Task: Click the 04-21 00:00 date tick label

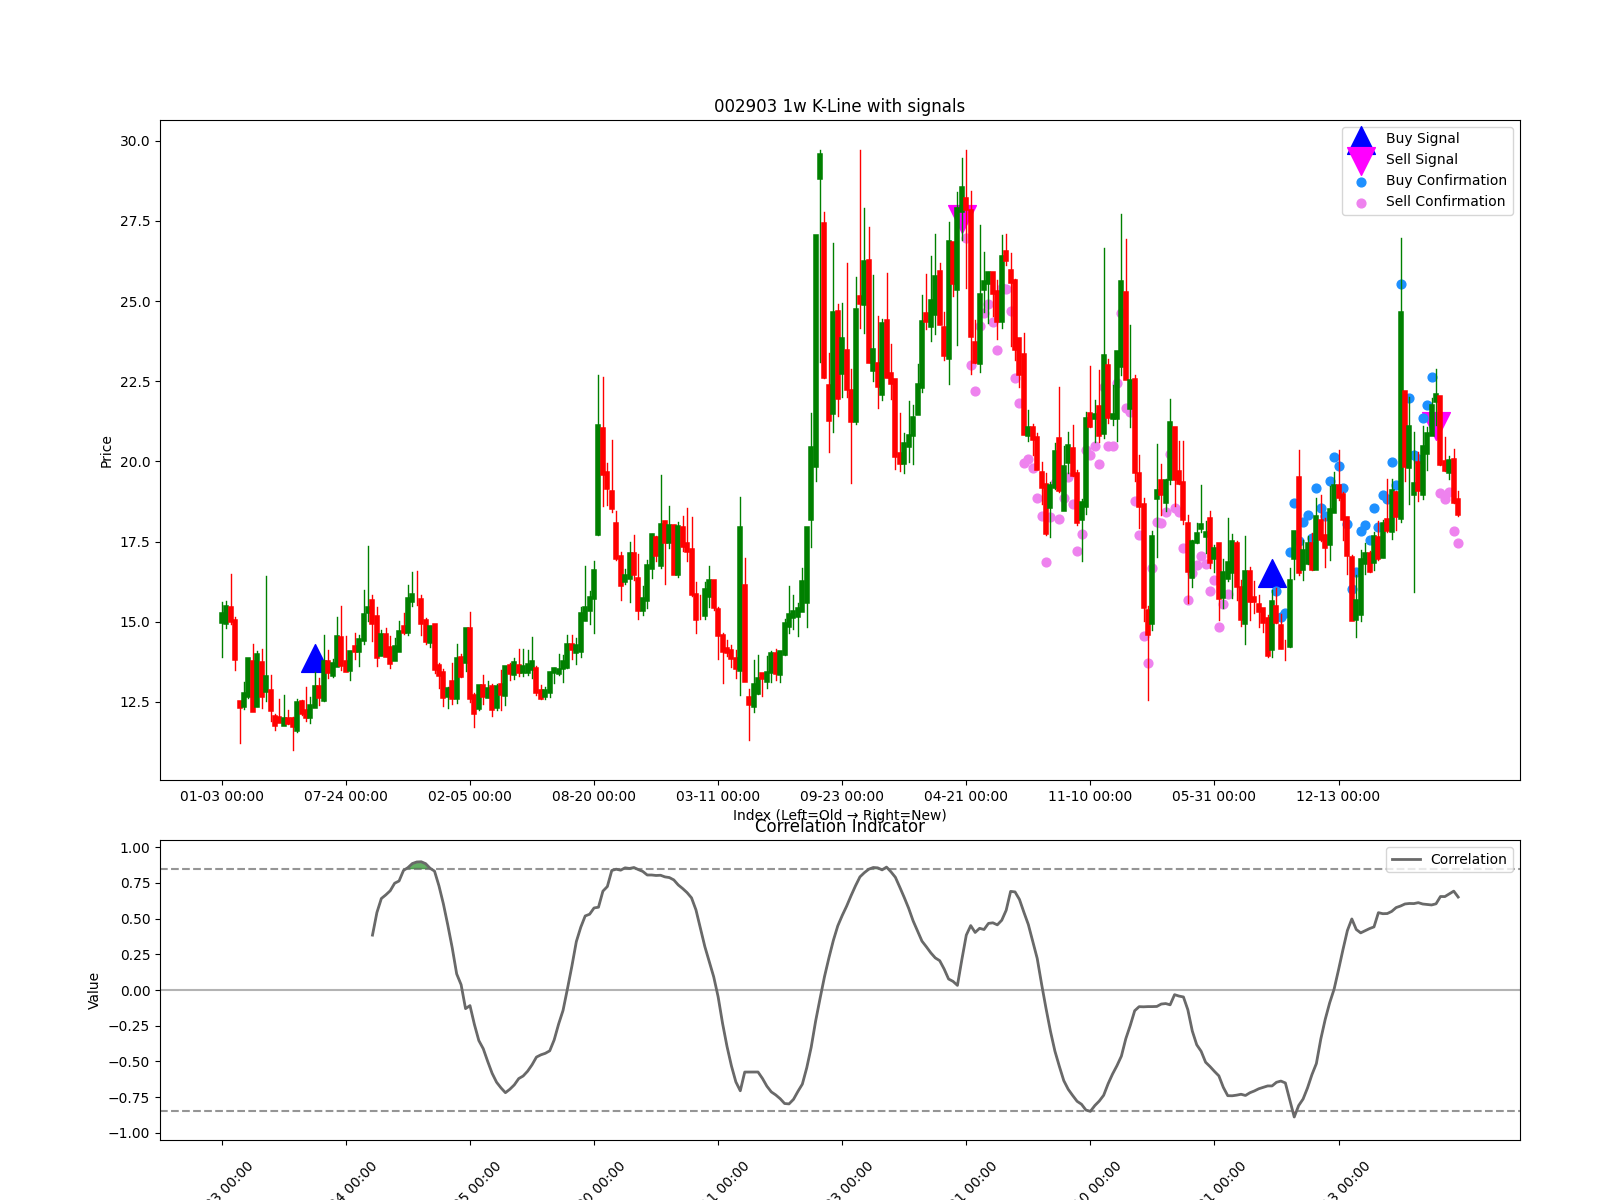Action: tap(966, 796)
